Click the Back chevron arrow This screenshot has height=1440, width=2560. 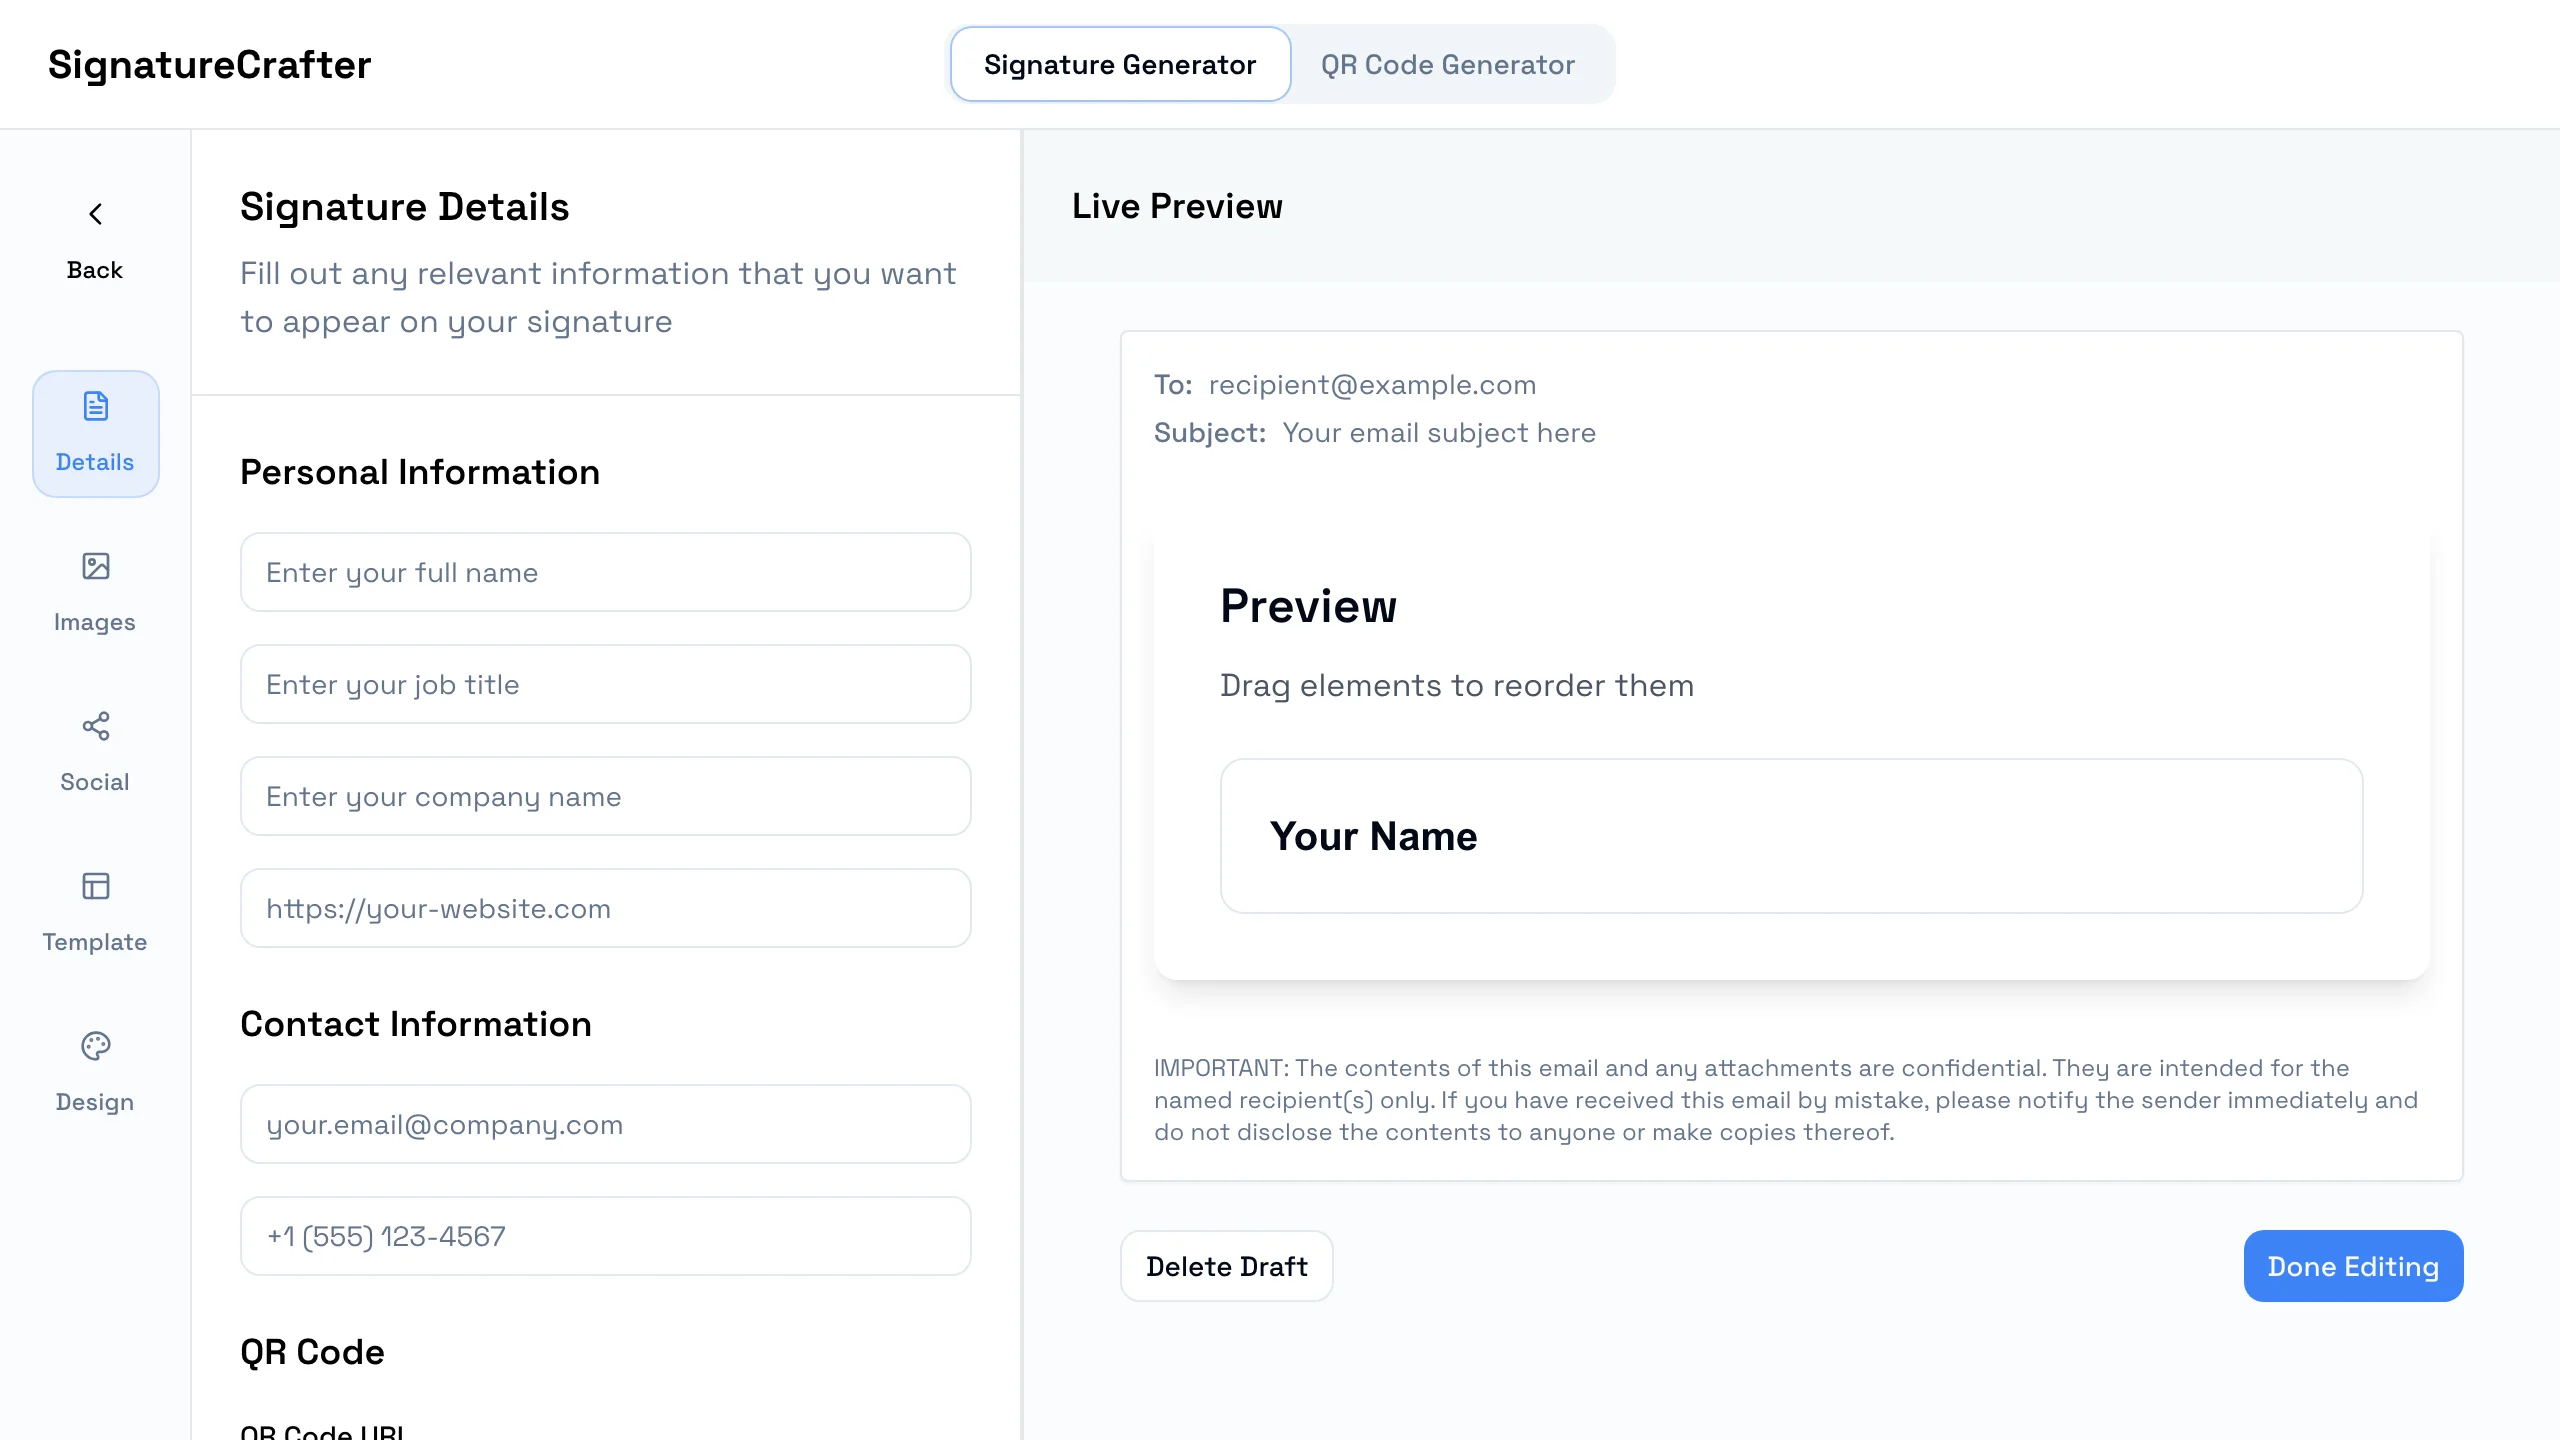tap(95, 214)
